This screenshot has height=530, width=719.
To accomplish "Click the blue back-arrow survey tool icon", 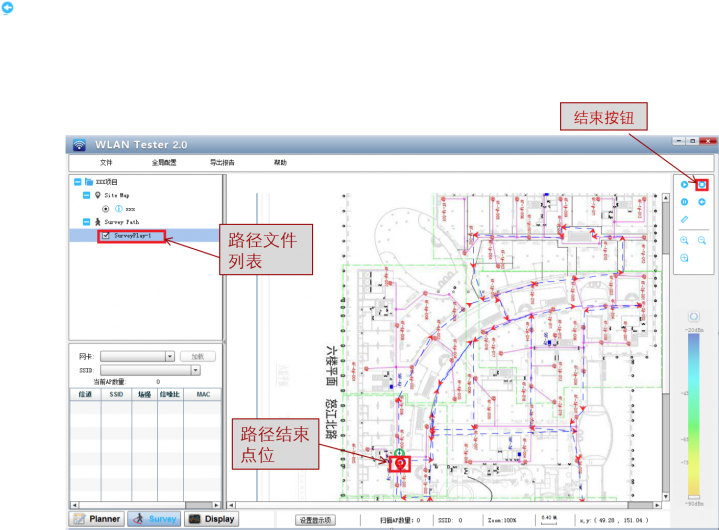I will coord(702,202).
